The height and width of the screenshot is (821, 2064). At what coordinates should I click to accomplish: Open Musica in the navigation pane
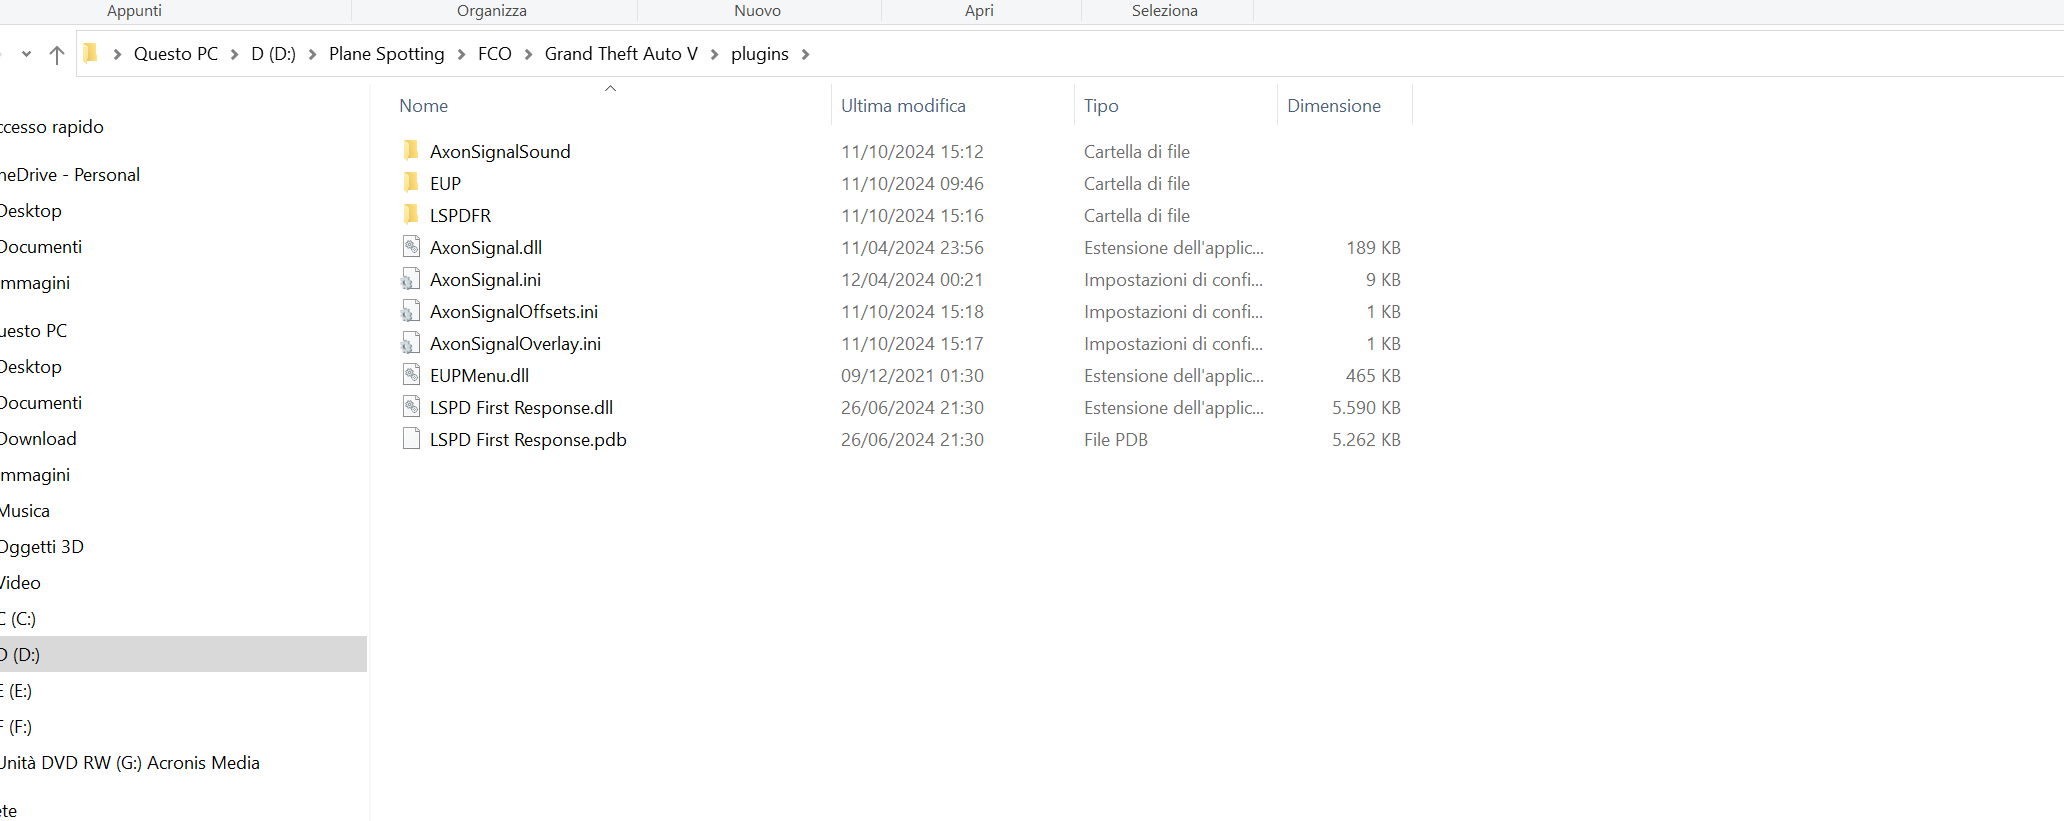25,511
